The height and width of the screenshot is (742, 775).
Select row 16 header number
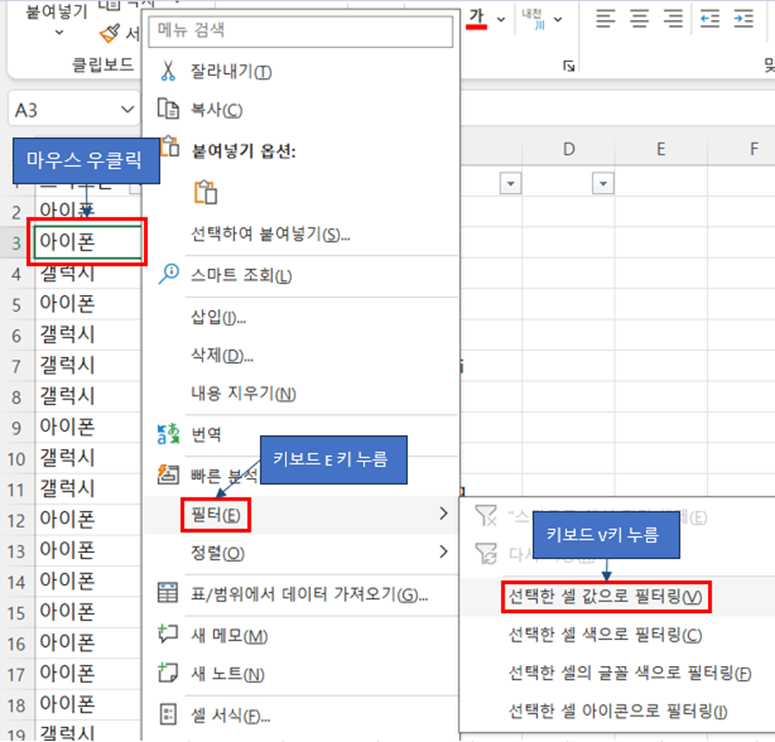17,644
